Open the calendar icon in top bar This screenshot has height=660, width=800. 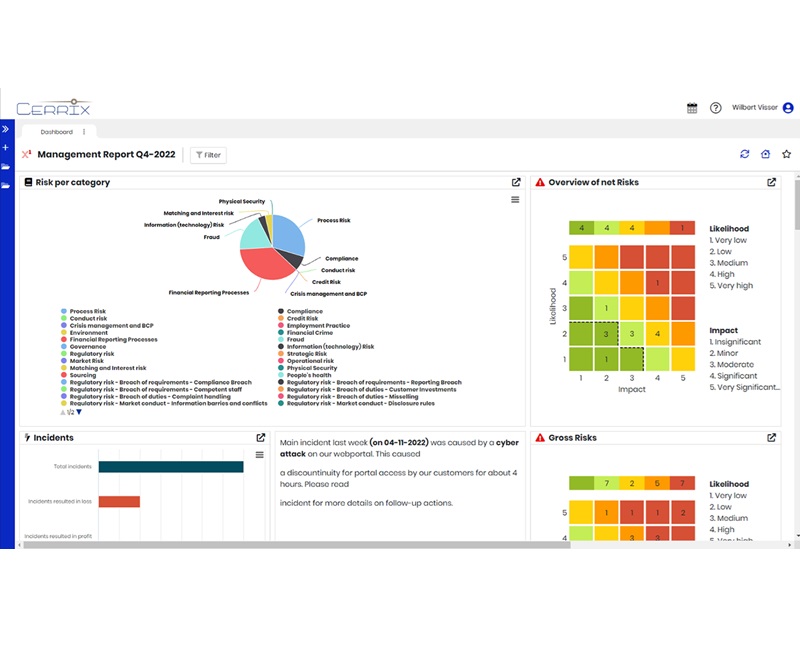click(692, 108)
